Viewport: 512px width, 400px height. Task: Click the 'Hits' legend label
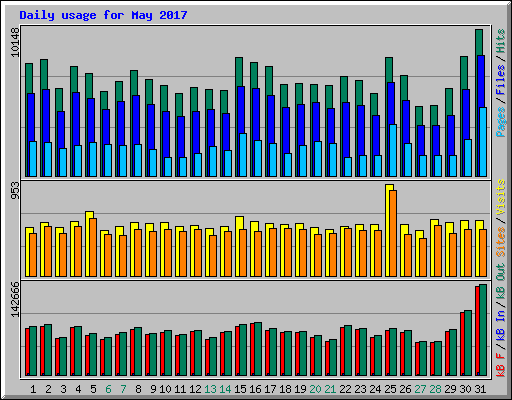tap(500, 41)
